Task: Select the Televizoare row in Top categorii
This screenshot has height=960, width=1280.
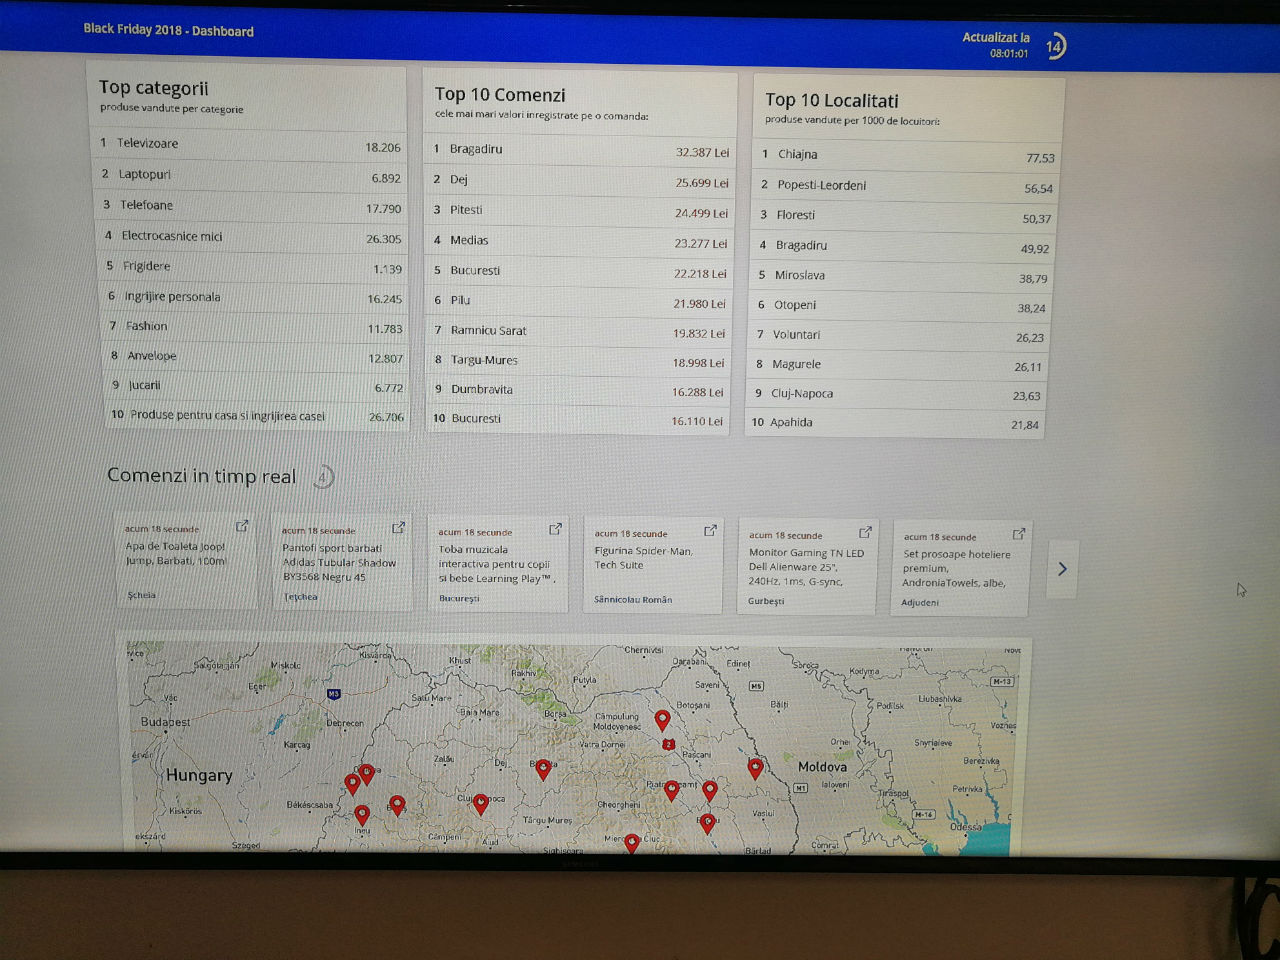Action: click(250, 144)
